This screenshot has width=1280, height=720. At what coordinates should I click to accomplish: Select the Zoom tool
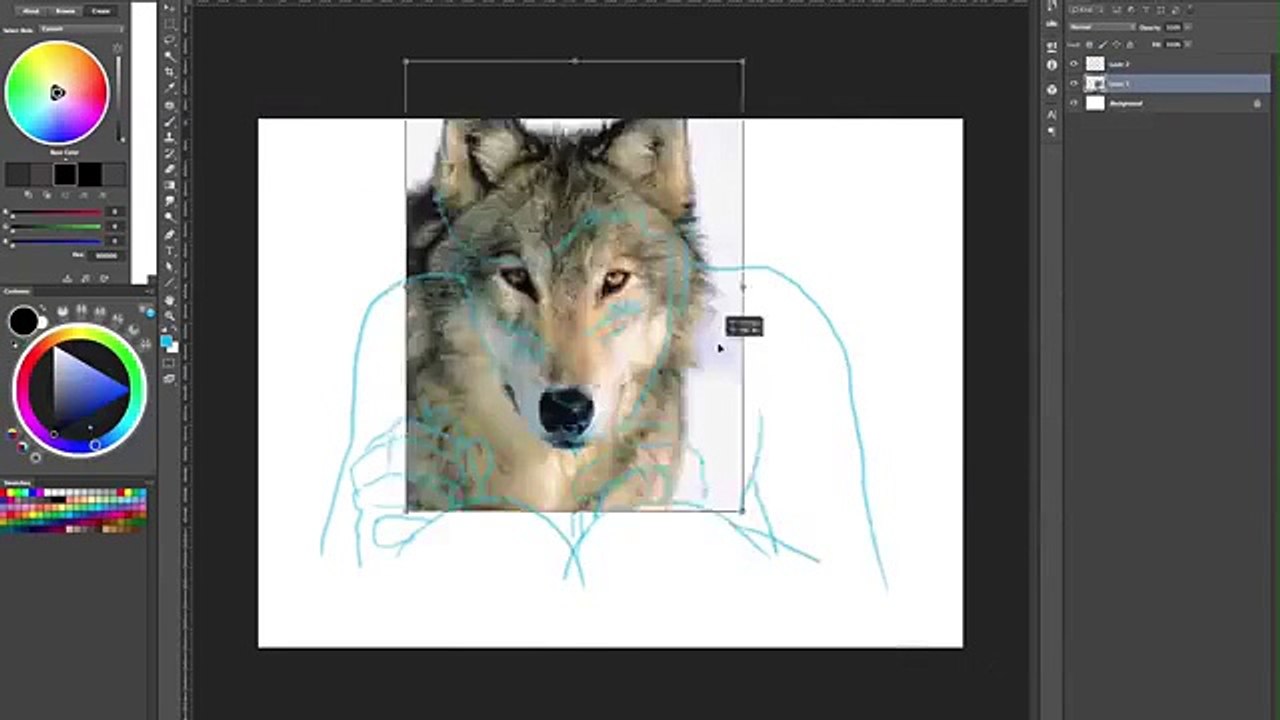pos(170,316)
